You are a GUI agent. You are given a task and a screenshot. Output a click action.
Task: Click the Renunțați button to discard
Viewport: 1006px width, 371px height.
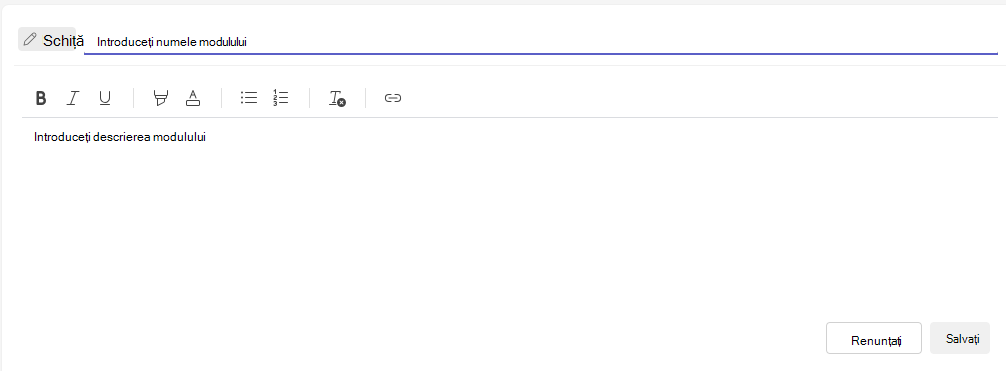click(x=874, y=338)
